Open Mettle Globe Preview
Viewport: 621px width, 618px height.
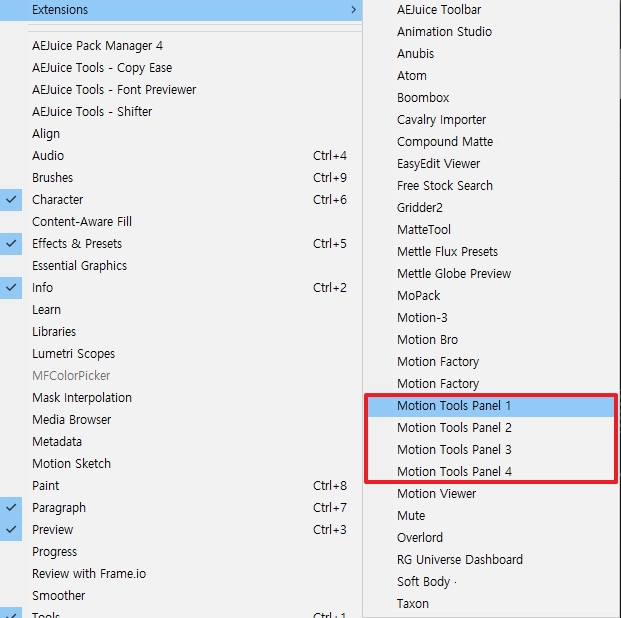pos(454,273)
